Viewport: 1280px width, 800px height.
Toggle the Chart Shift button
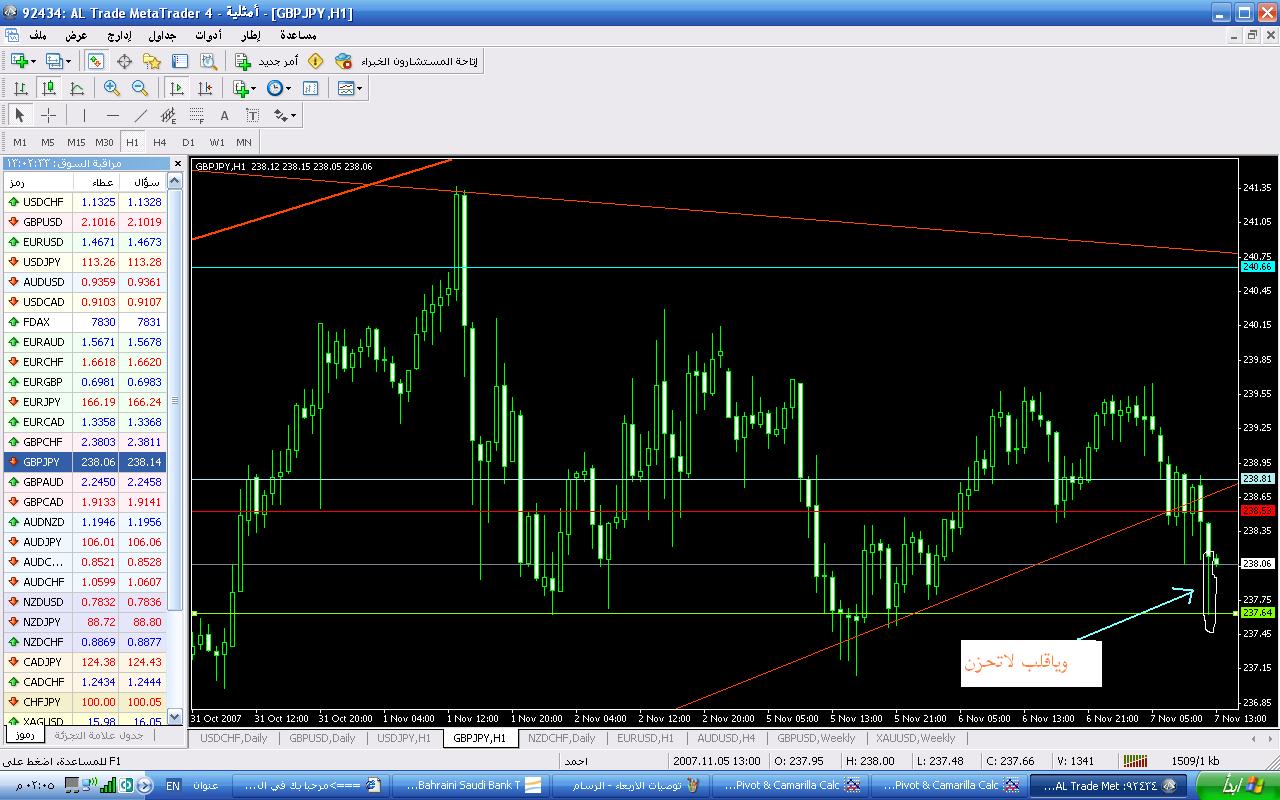pos(205,88)
